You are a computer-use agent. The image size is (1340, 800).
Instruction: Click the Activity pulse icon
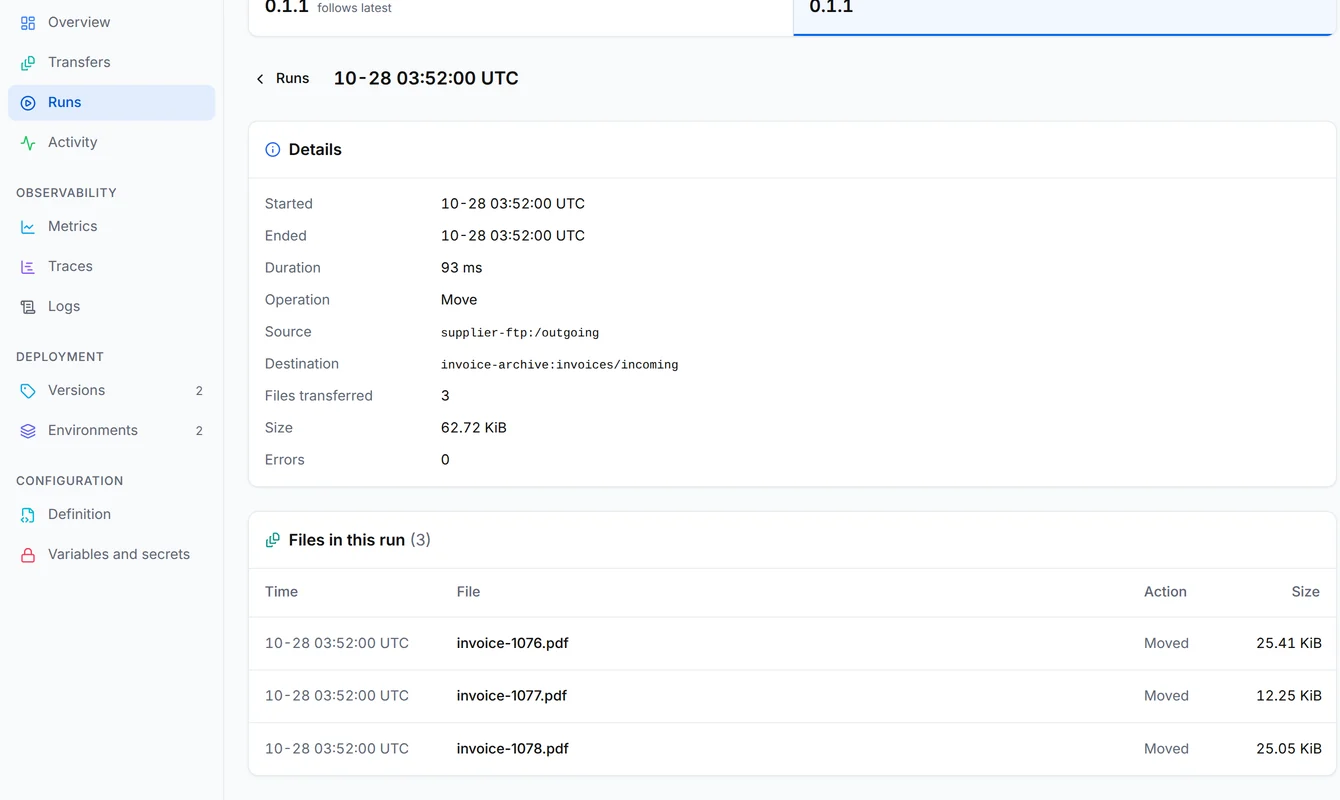click(x=28, y=142)
